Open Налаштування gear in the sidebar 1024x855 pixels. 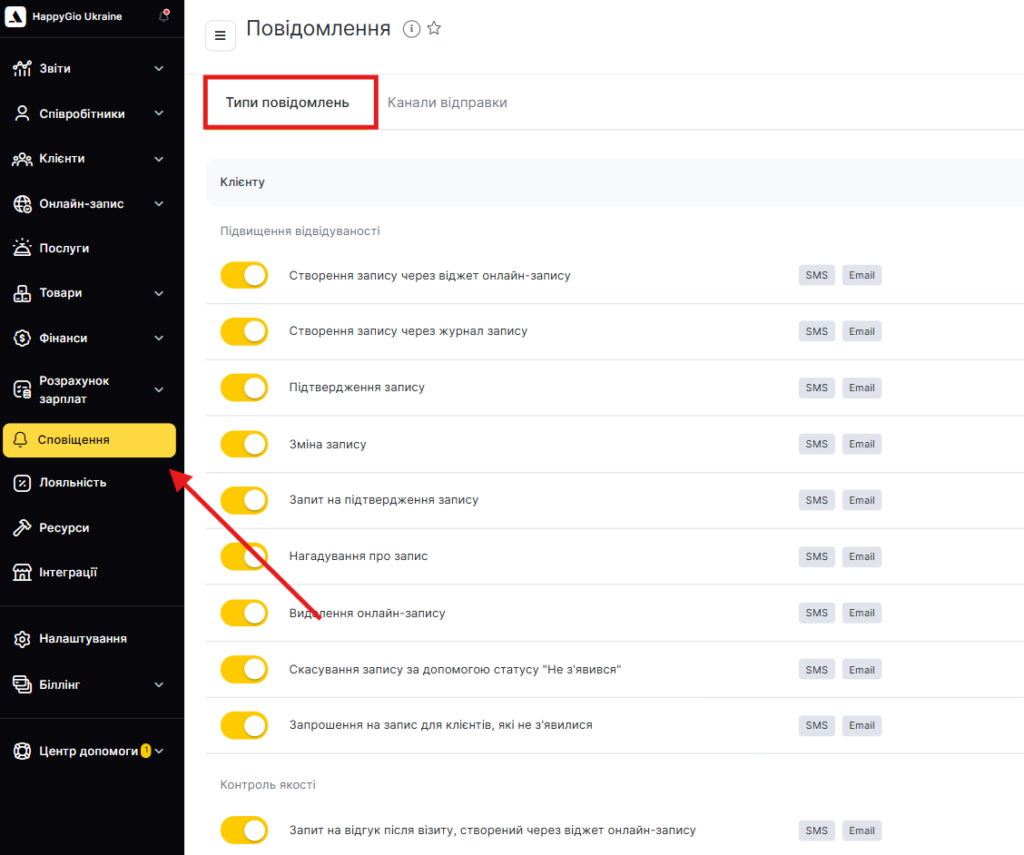coord(22,638)
